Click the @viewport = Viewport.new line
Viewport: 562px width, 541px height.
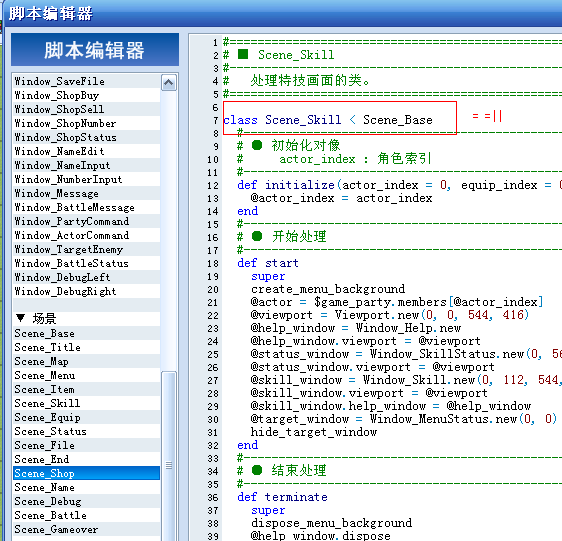click(x=390, y=315)
